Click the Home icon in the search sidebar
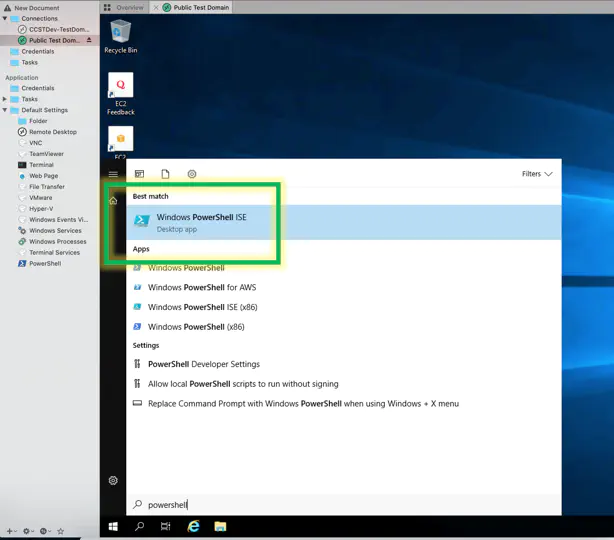Viewport: 614px width, 540px height. point(113,201)
